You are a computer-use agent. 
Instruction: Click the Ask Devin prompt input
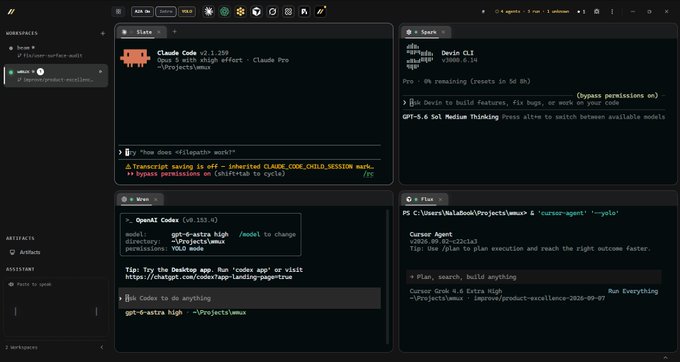[x=533, y=103]
